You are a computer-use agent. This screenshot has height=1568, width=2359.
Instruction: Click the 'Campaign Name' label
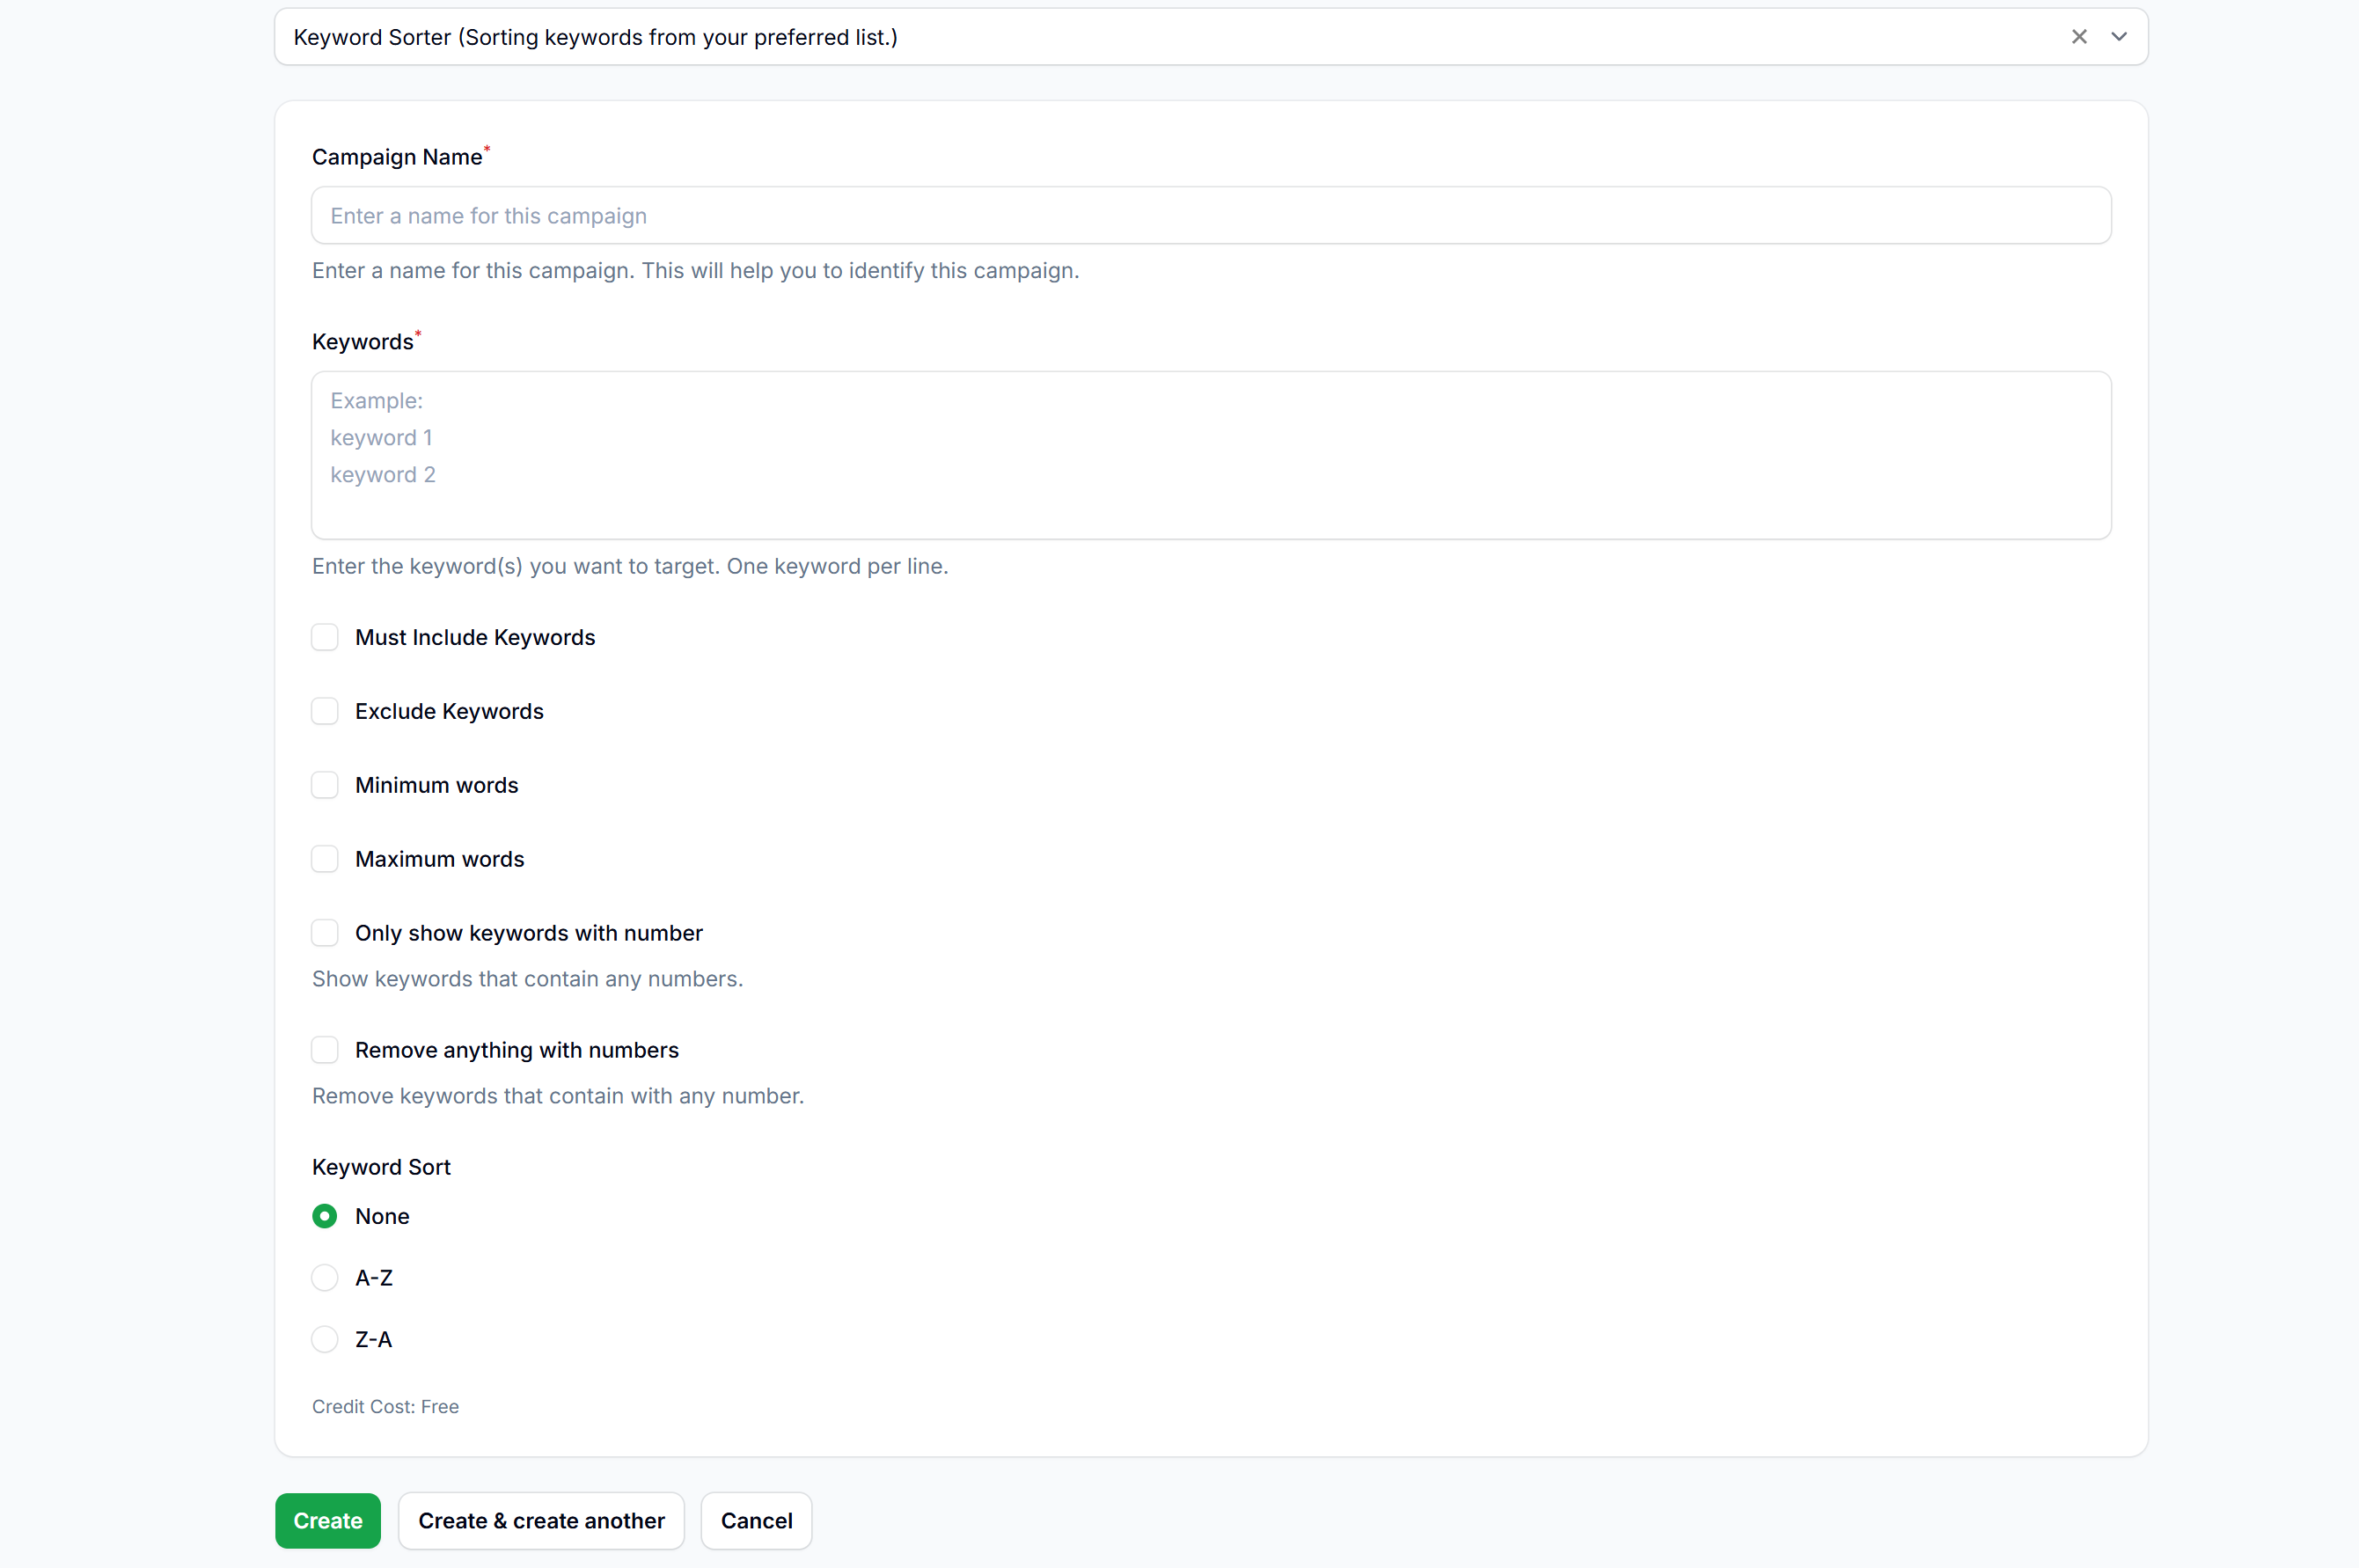pyautogui.click(x=397, y=157)
